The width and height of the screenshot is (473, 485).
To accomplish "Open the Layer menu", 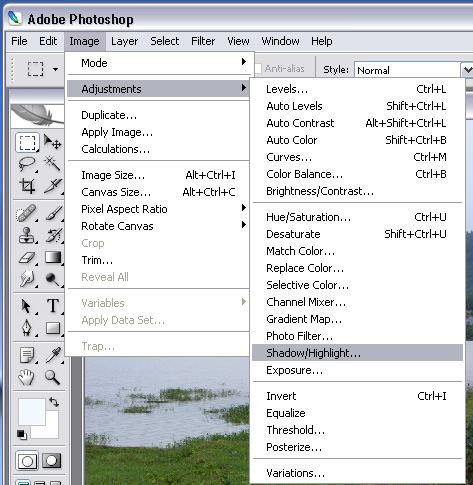I will pyautogui.click(x=124, y=41).
